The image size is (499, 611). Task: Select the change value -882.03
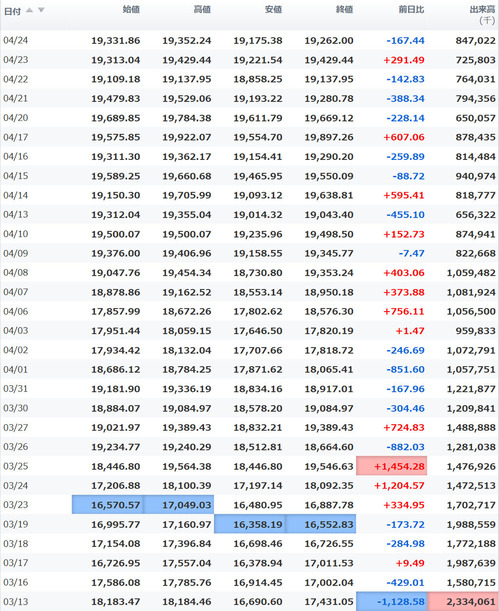[x=406, y=447]
